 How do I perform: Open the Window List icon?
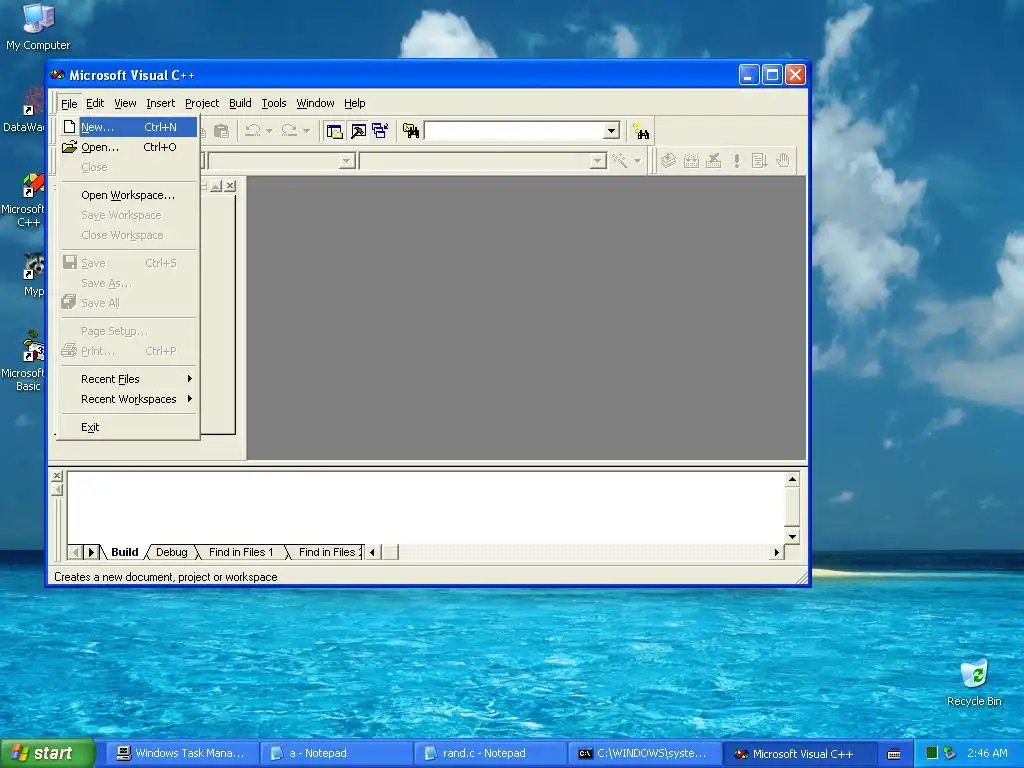point(380,131)
